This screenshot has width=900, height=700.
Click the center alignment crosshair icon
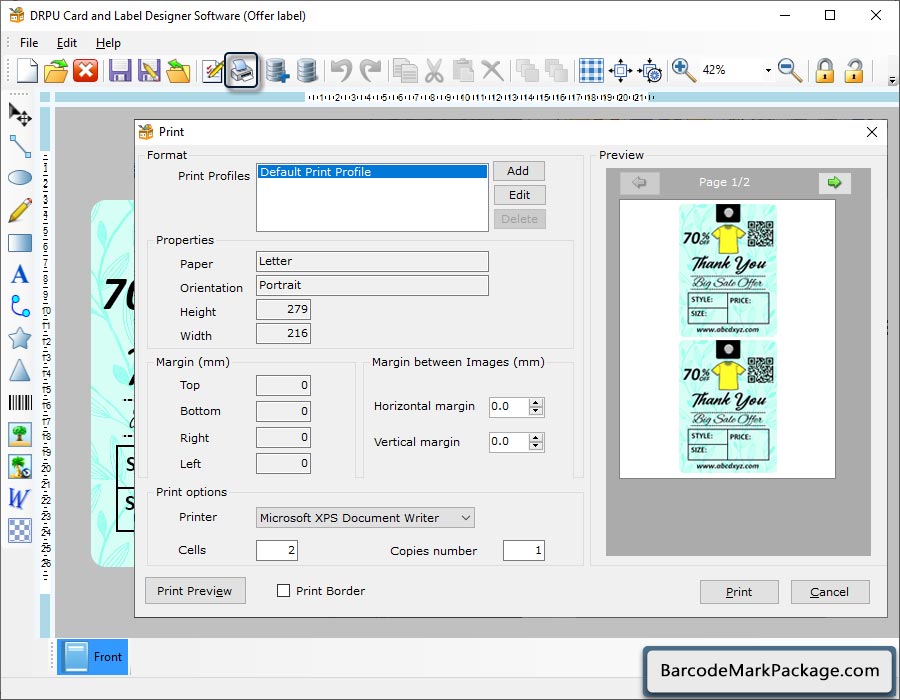[620, 71]
